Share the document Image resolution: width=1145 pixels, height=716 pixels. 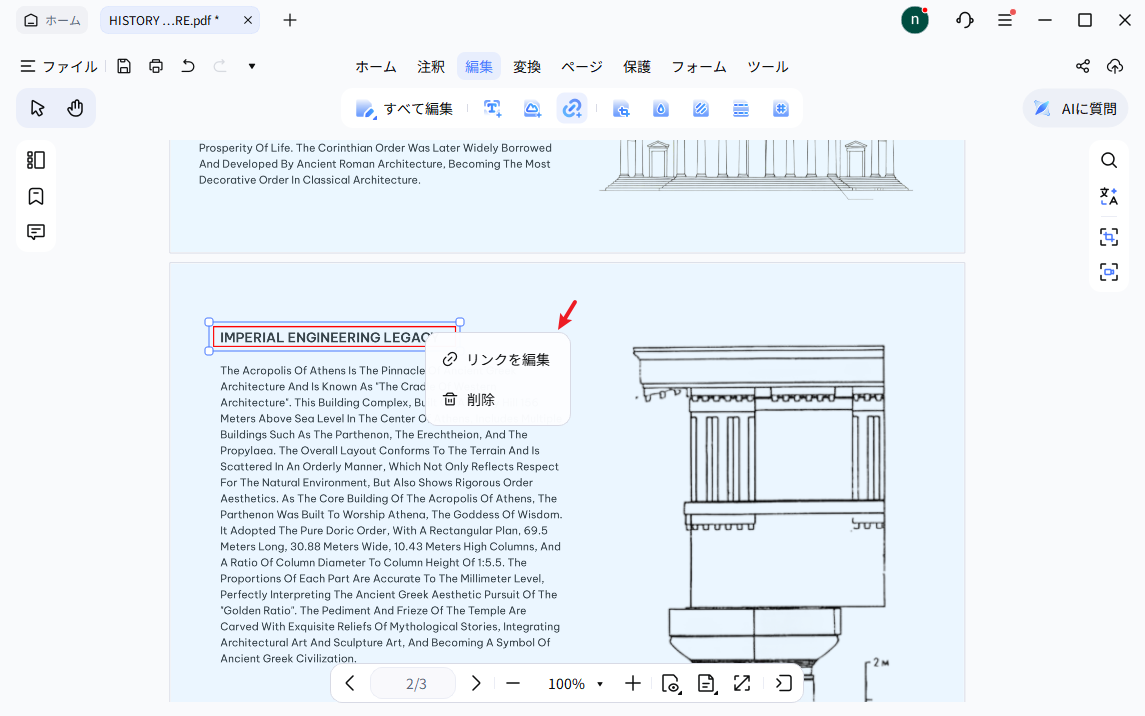[x=1083, y=66]
